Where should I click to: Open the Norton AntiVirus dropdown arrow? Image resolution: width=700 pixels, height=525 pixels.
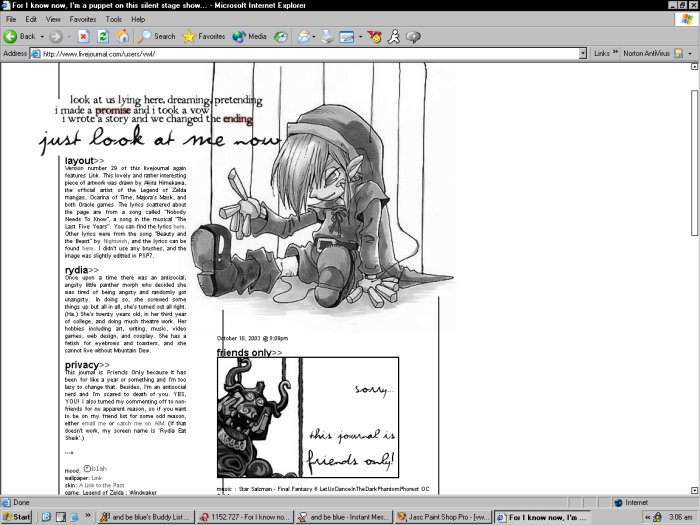[x=690, y=54]
